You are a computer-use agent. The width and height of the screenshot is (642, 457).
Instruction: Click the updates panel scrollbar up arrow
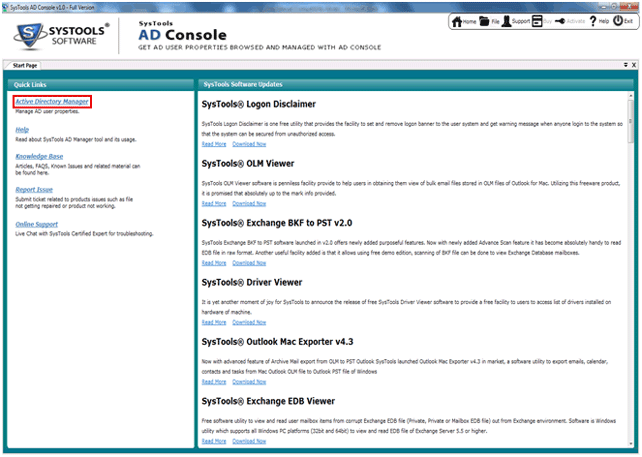tap(631, 96)
